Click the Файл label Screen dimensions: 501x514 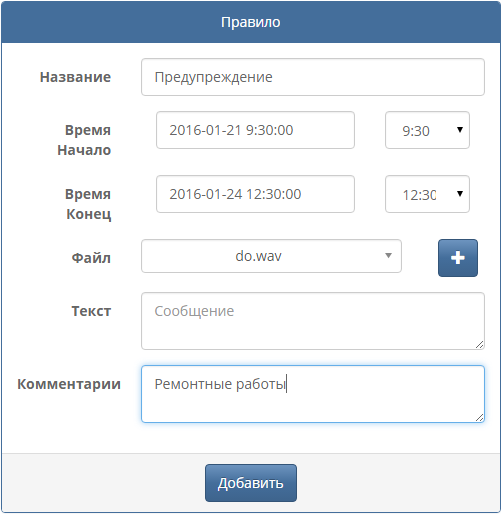(x=91, y=258)
